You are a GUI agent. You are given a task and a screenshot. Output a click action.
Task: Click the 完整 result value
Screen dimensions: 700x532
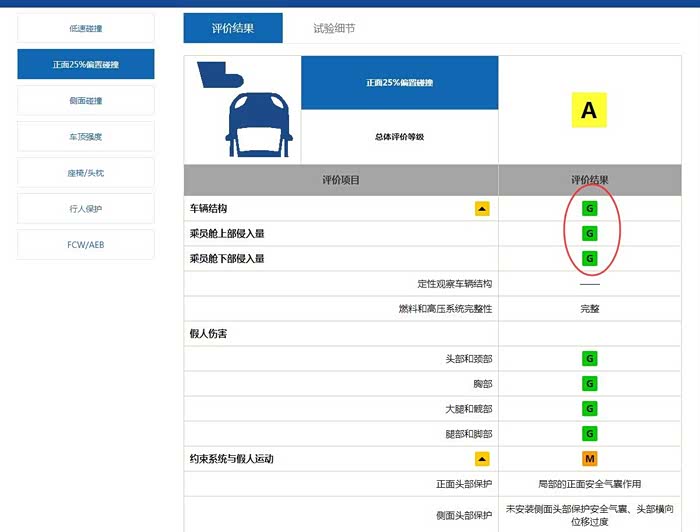tap(590, 308)
